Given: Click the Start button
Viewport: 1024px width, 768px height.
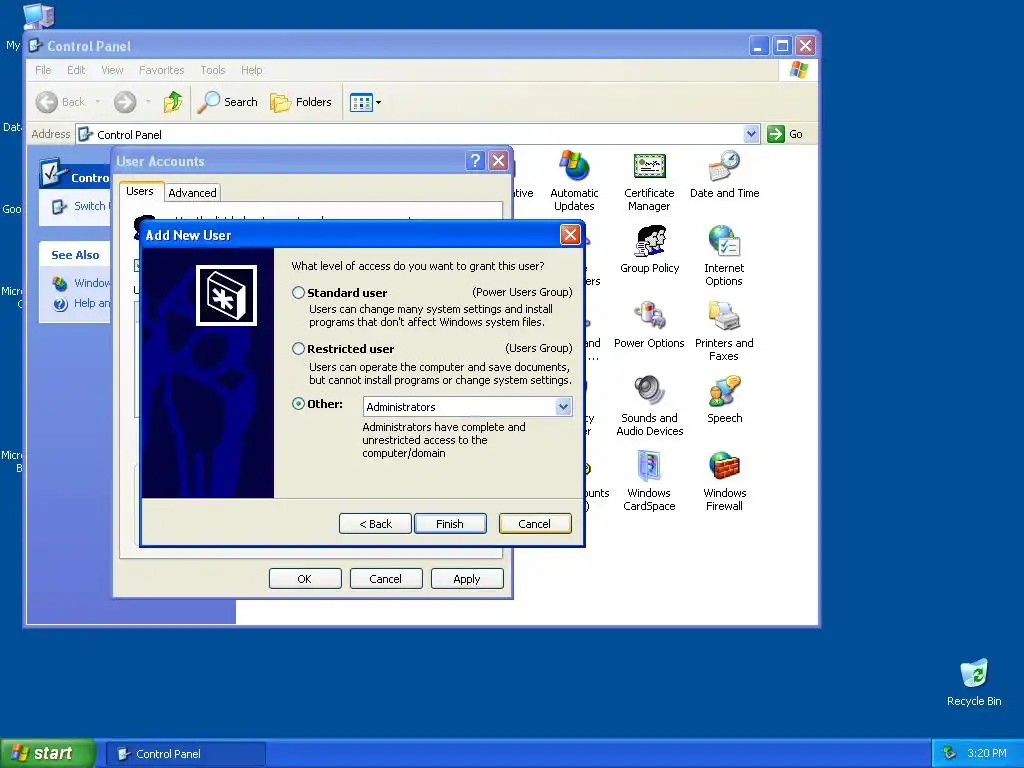Looking at the screenshot, I should point(48,753).
